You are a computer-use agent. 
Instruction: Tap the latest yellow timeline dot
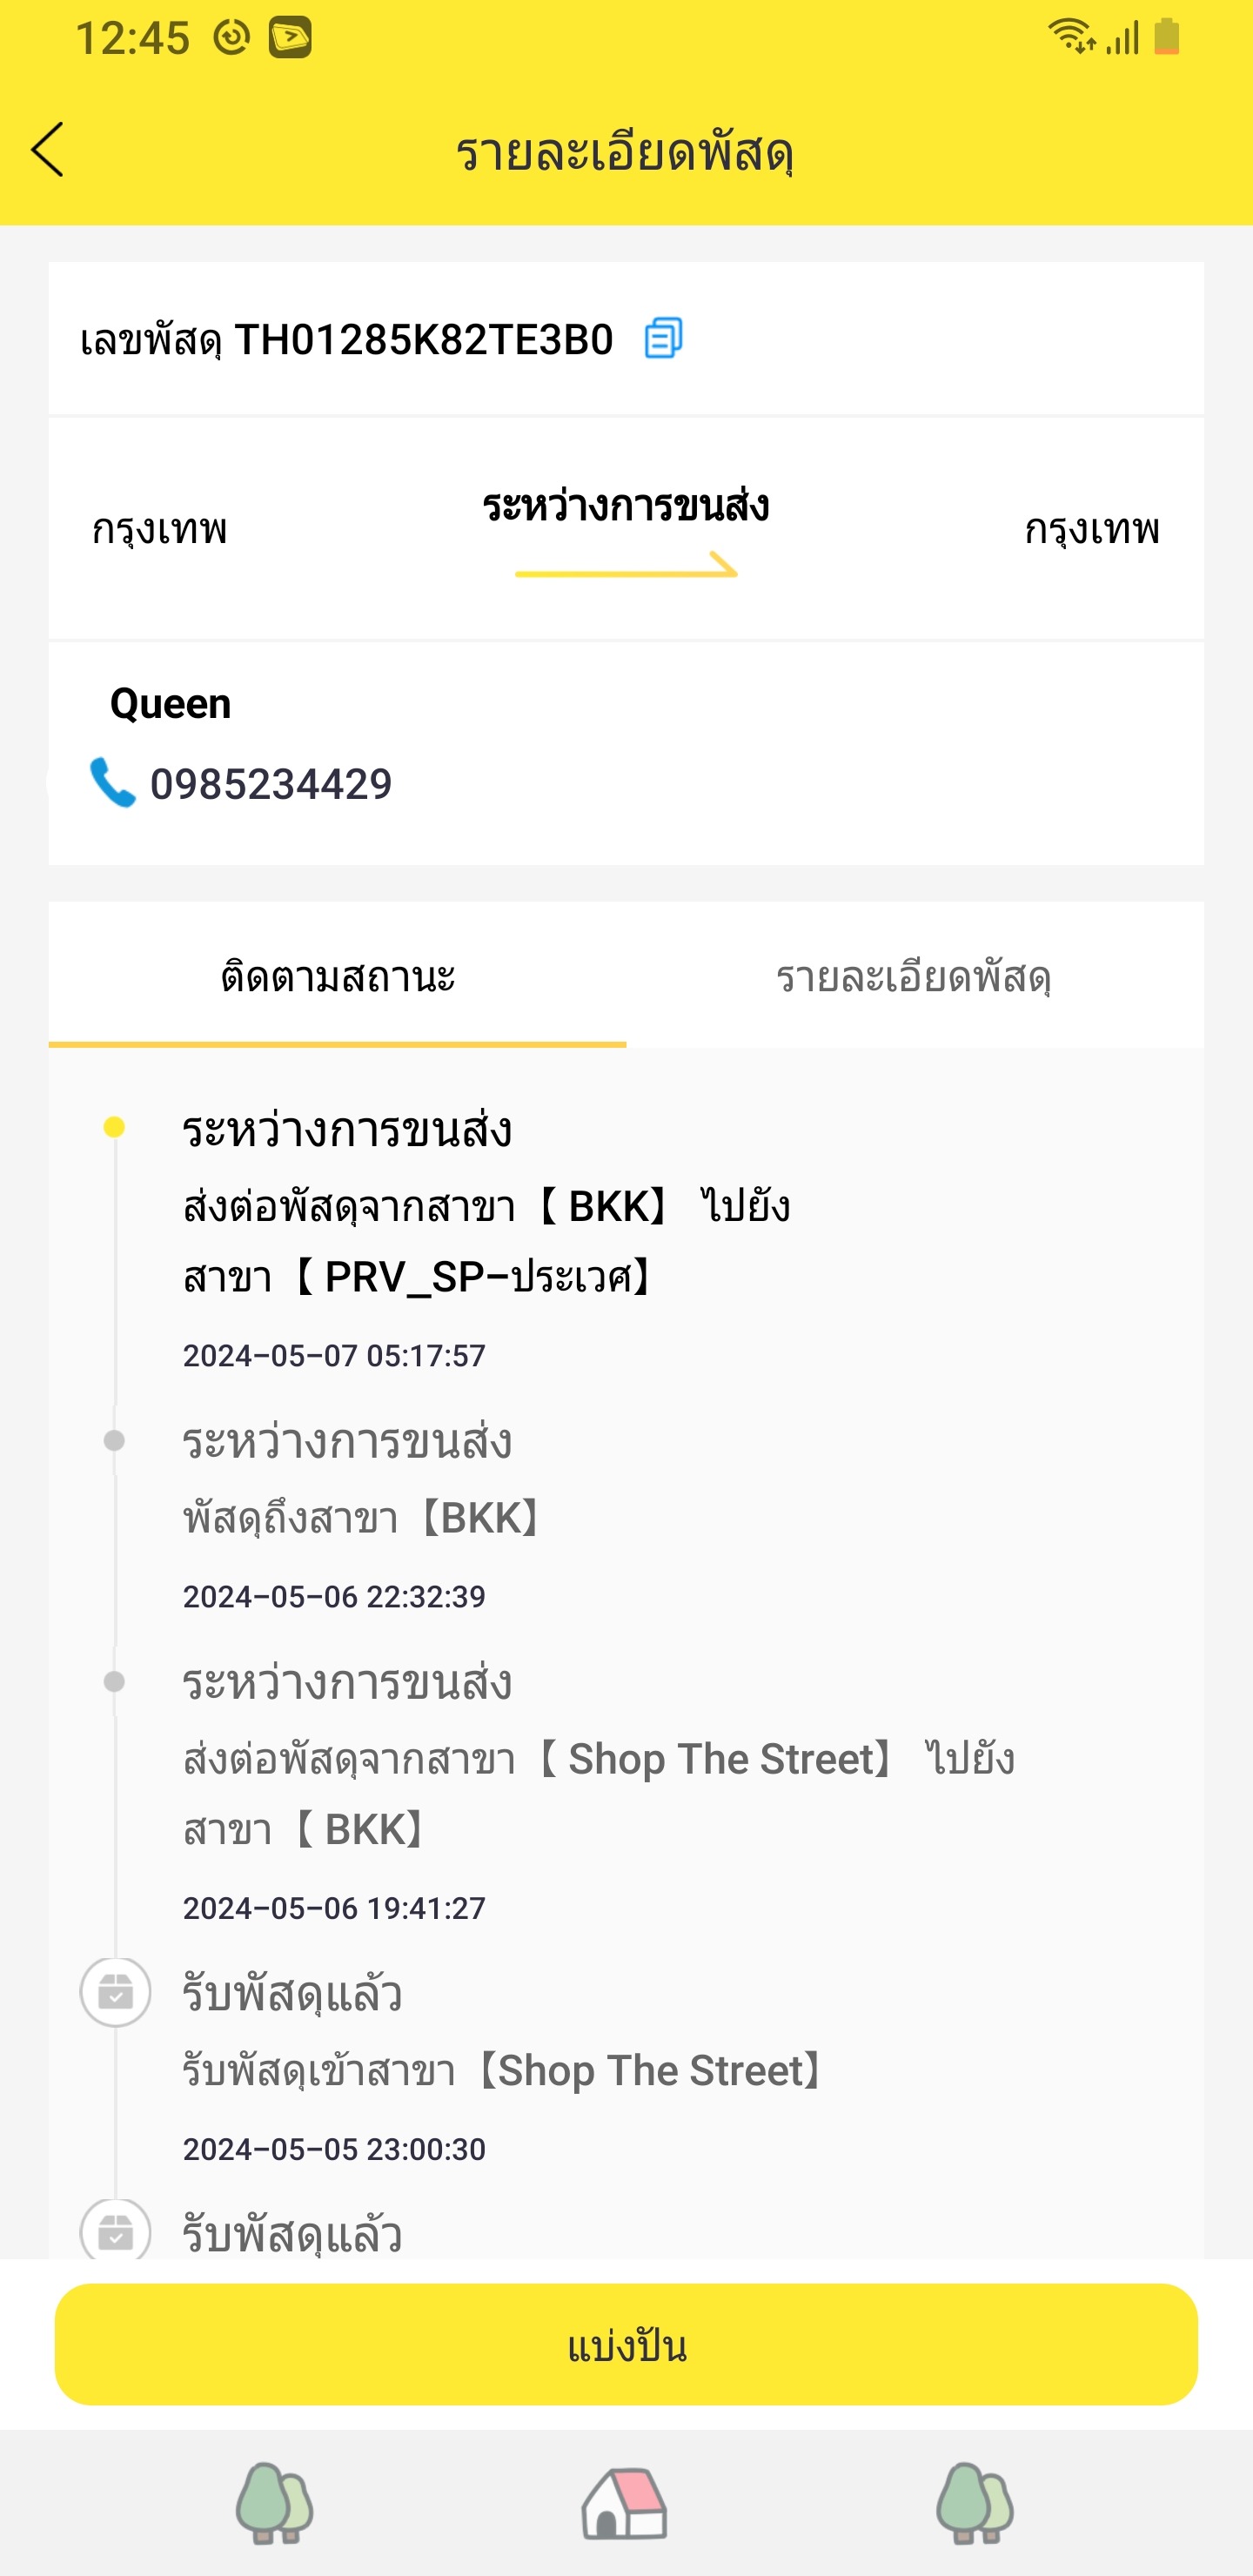[x=114, y=1128]
